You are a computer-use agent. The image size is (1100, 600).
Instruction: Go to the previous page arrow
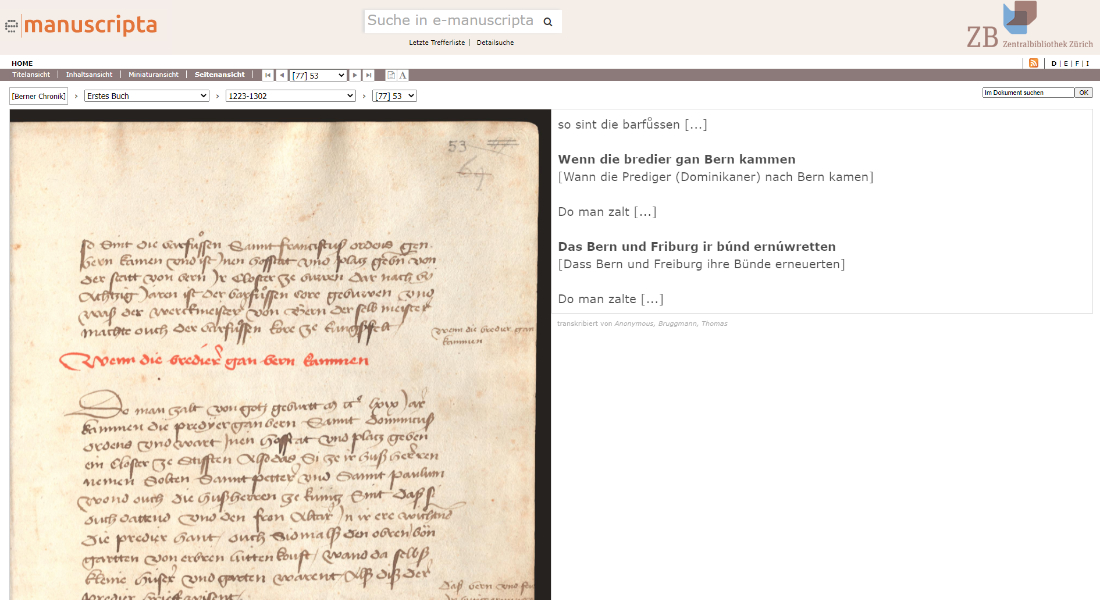tap(281, 75)
